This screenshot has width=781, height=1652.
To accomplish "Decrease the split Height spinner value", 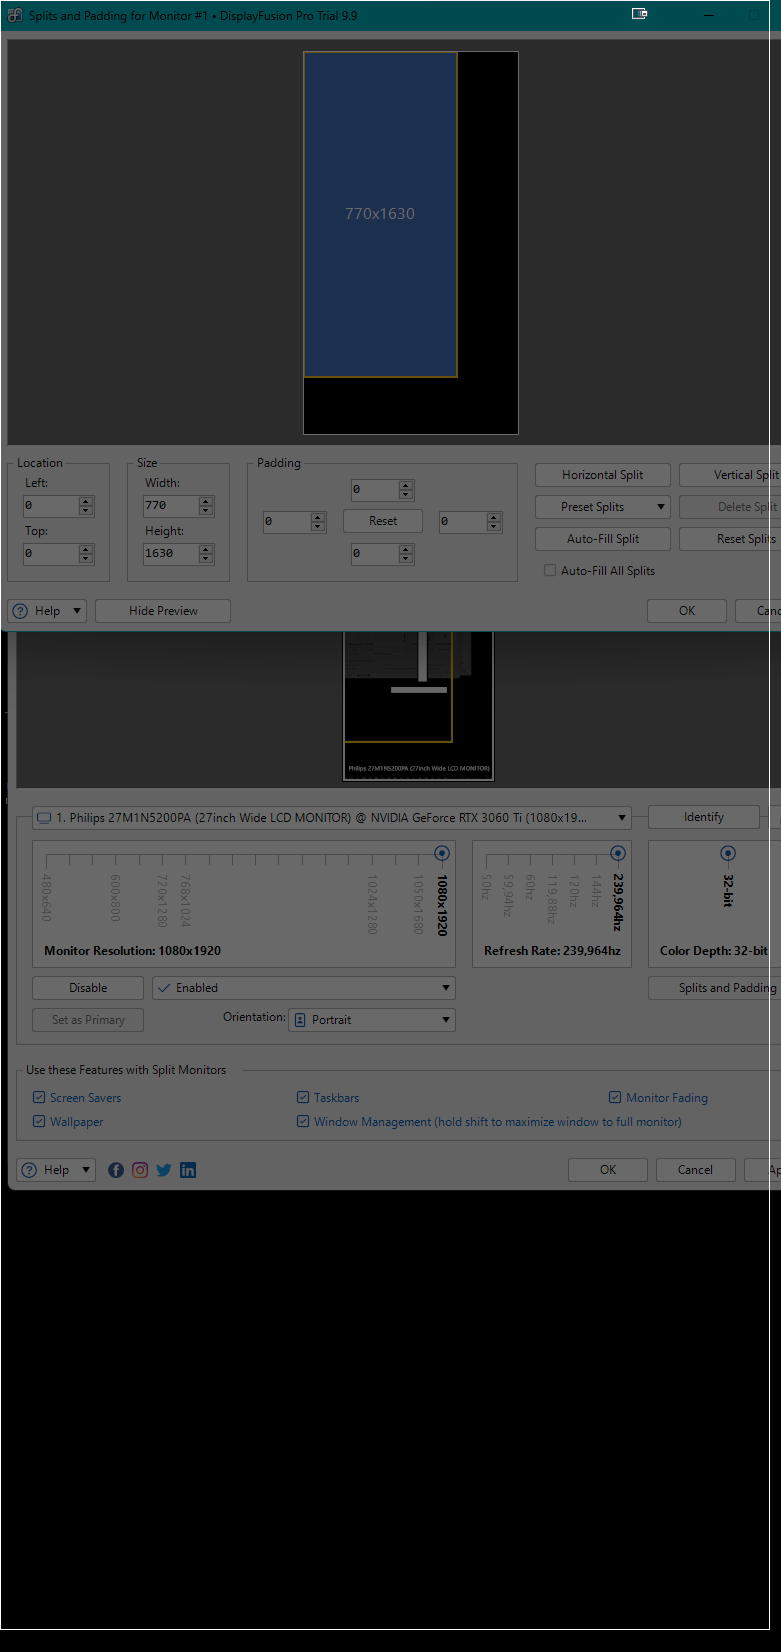I will point(206,558).
